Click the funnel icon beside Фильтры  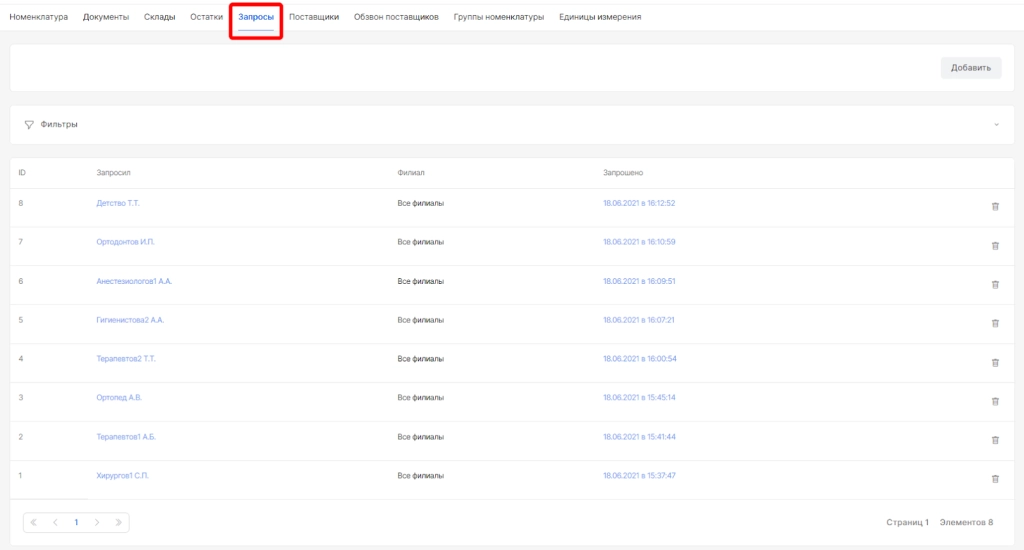point(29,124)
